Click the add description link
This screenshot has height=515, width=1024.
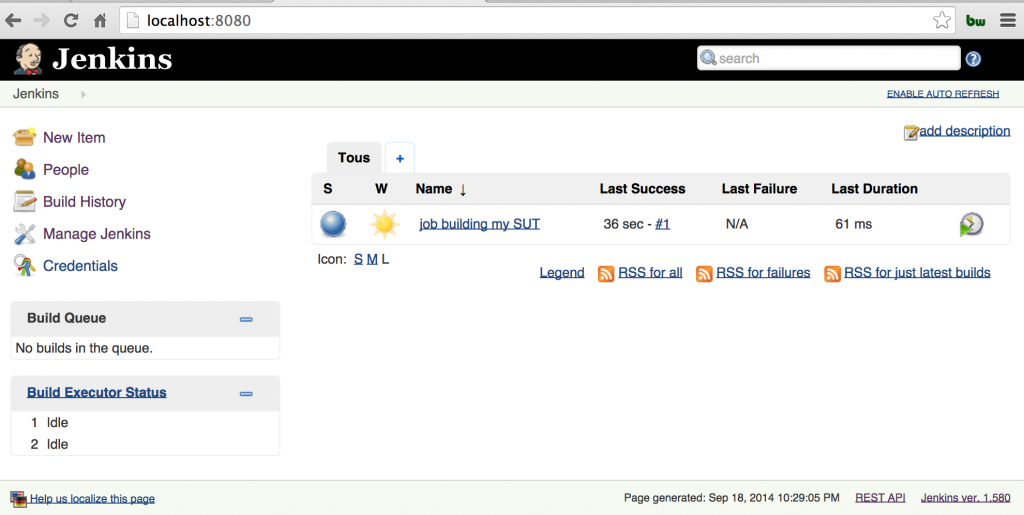pos(965,131)
